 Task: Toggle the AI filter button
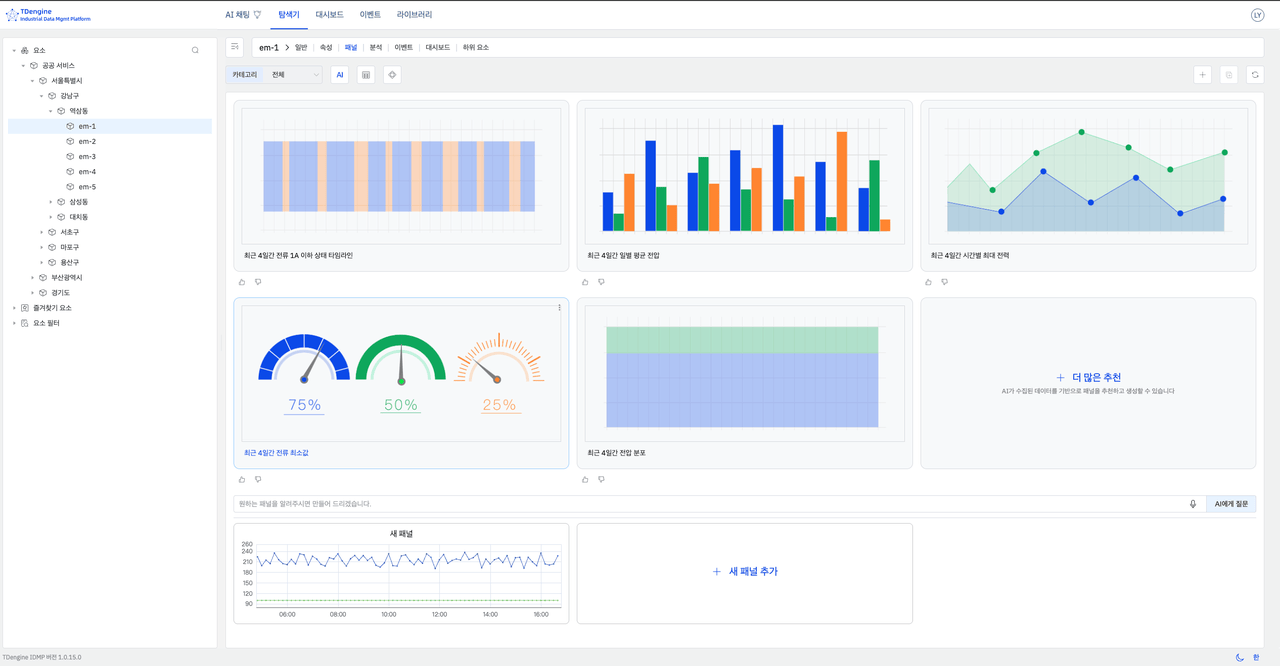340,75
